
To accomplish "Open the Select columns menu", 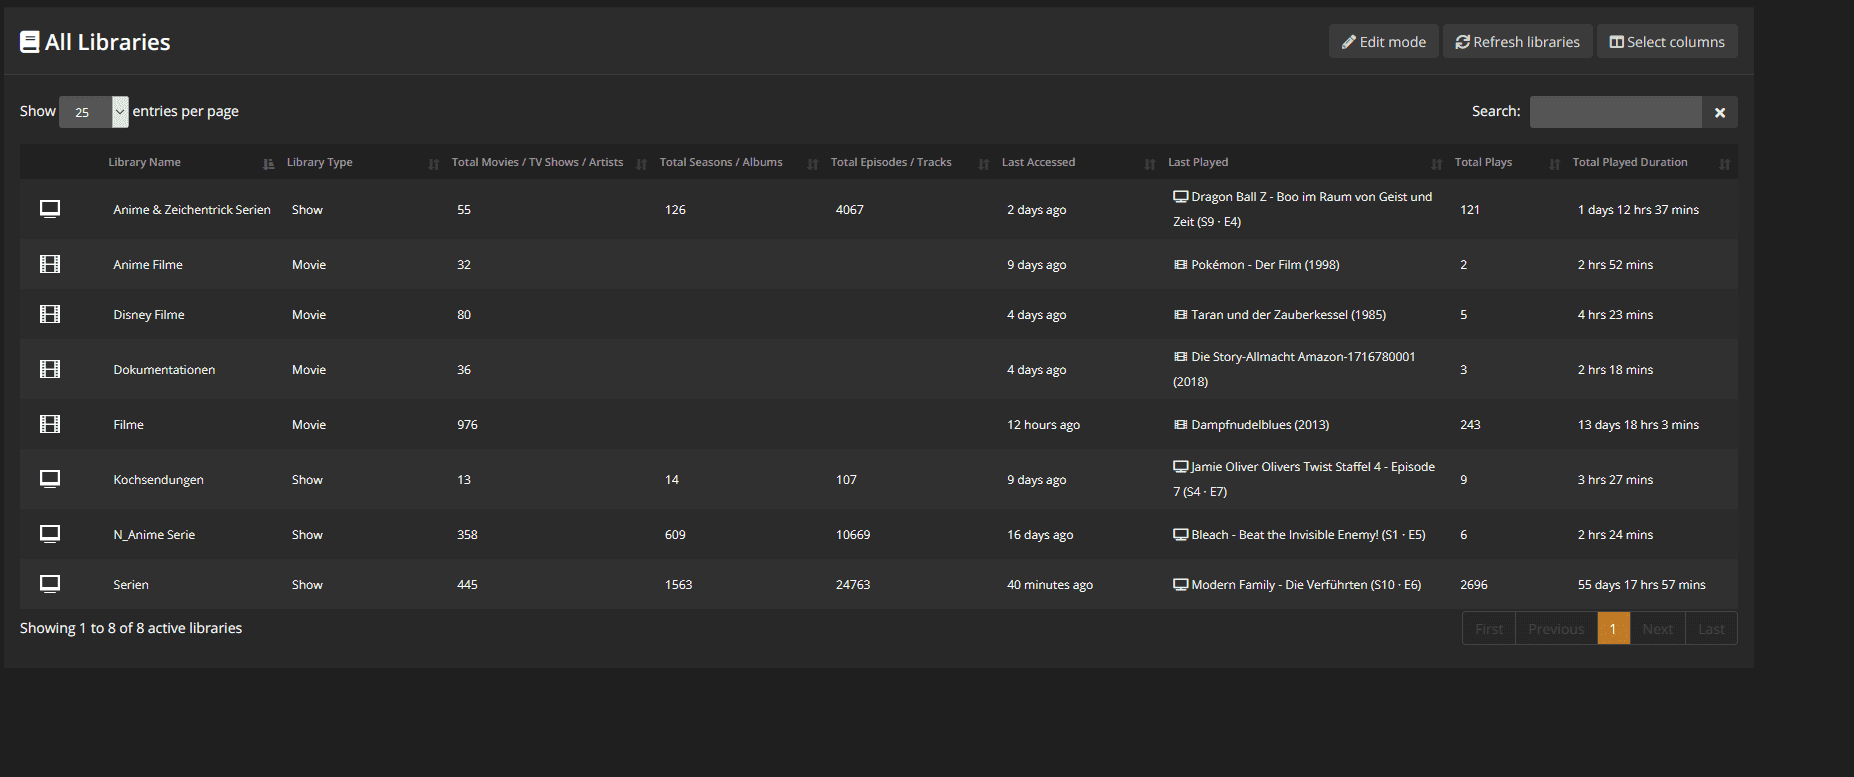I will click(x=1667, y=42).
